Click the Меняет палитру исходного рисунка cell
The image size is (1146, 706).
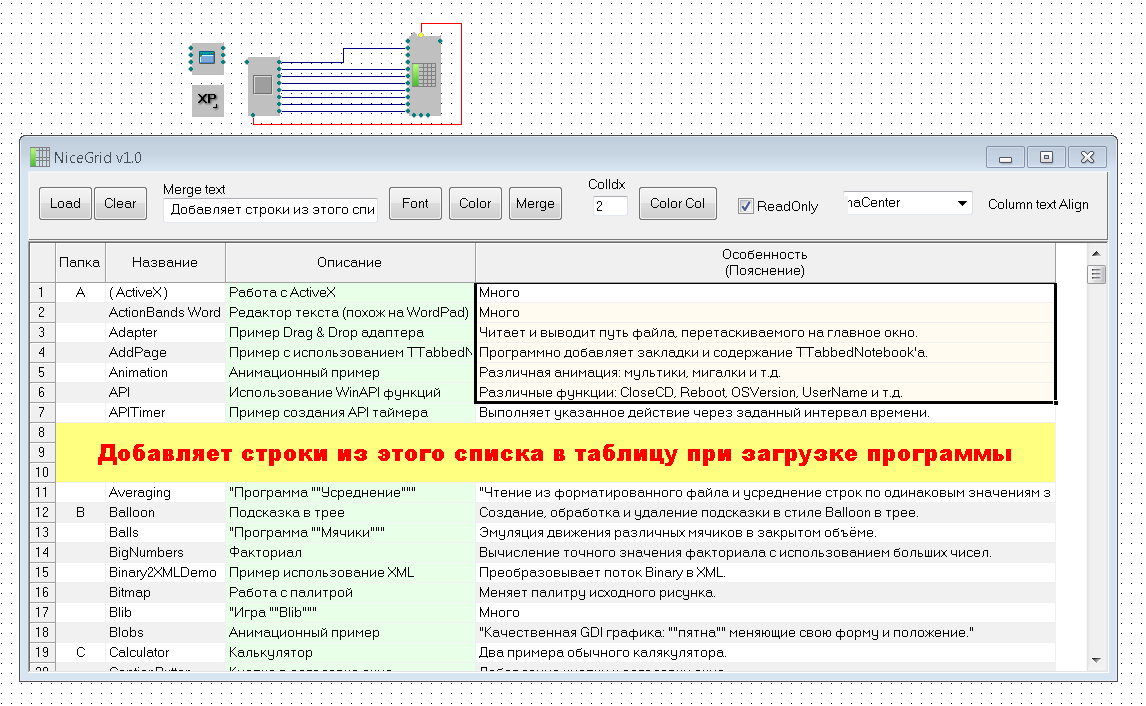point(765,593)
